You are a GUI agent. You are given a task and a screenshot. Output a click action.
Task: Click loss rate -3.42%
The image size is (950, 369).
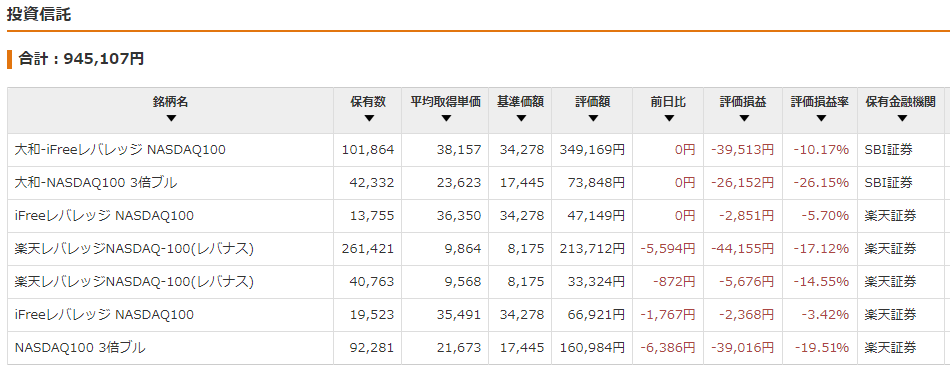(825, 314)
